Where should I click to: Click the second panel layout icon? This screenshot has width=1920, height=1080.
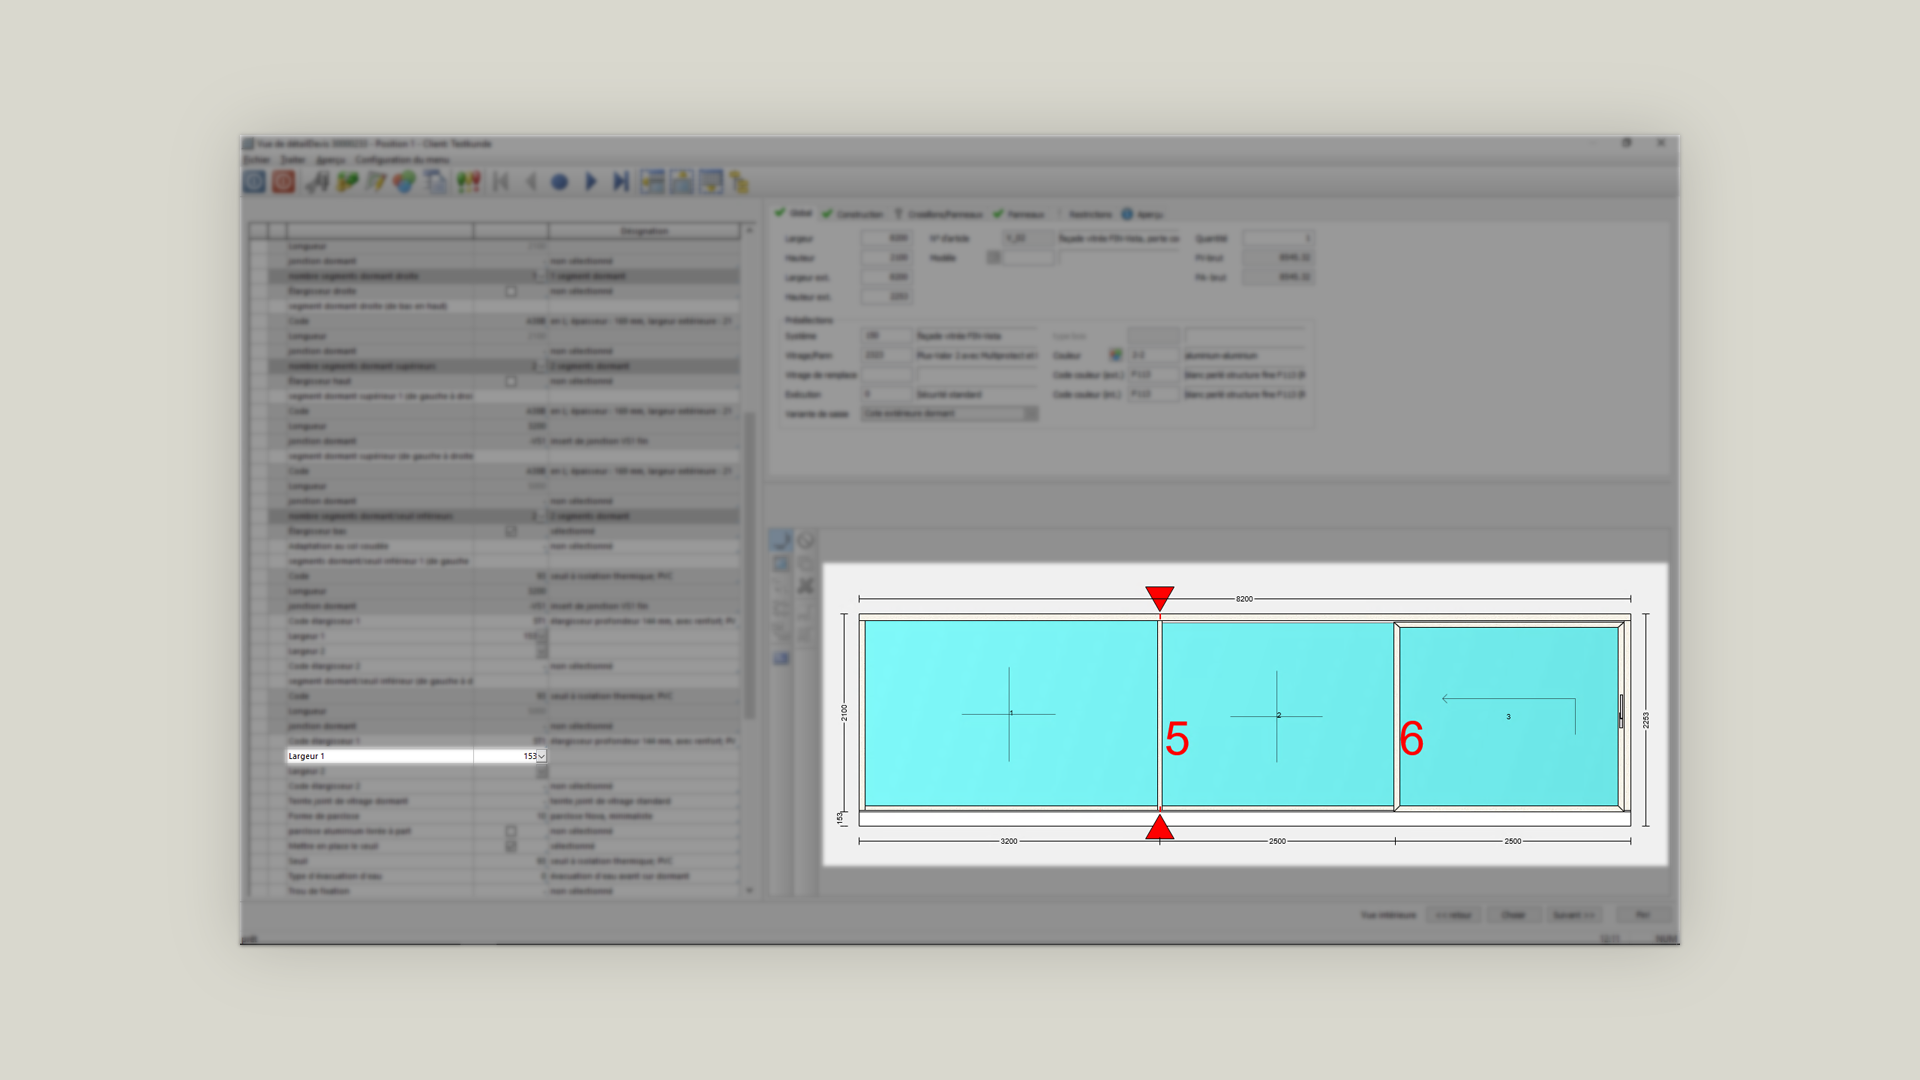682,182
